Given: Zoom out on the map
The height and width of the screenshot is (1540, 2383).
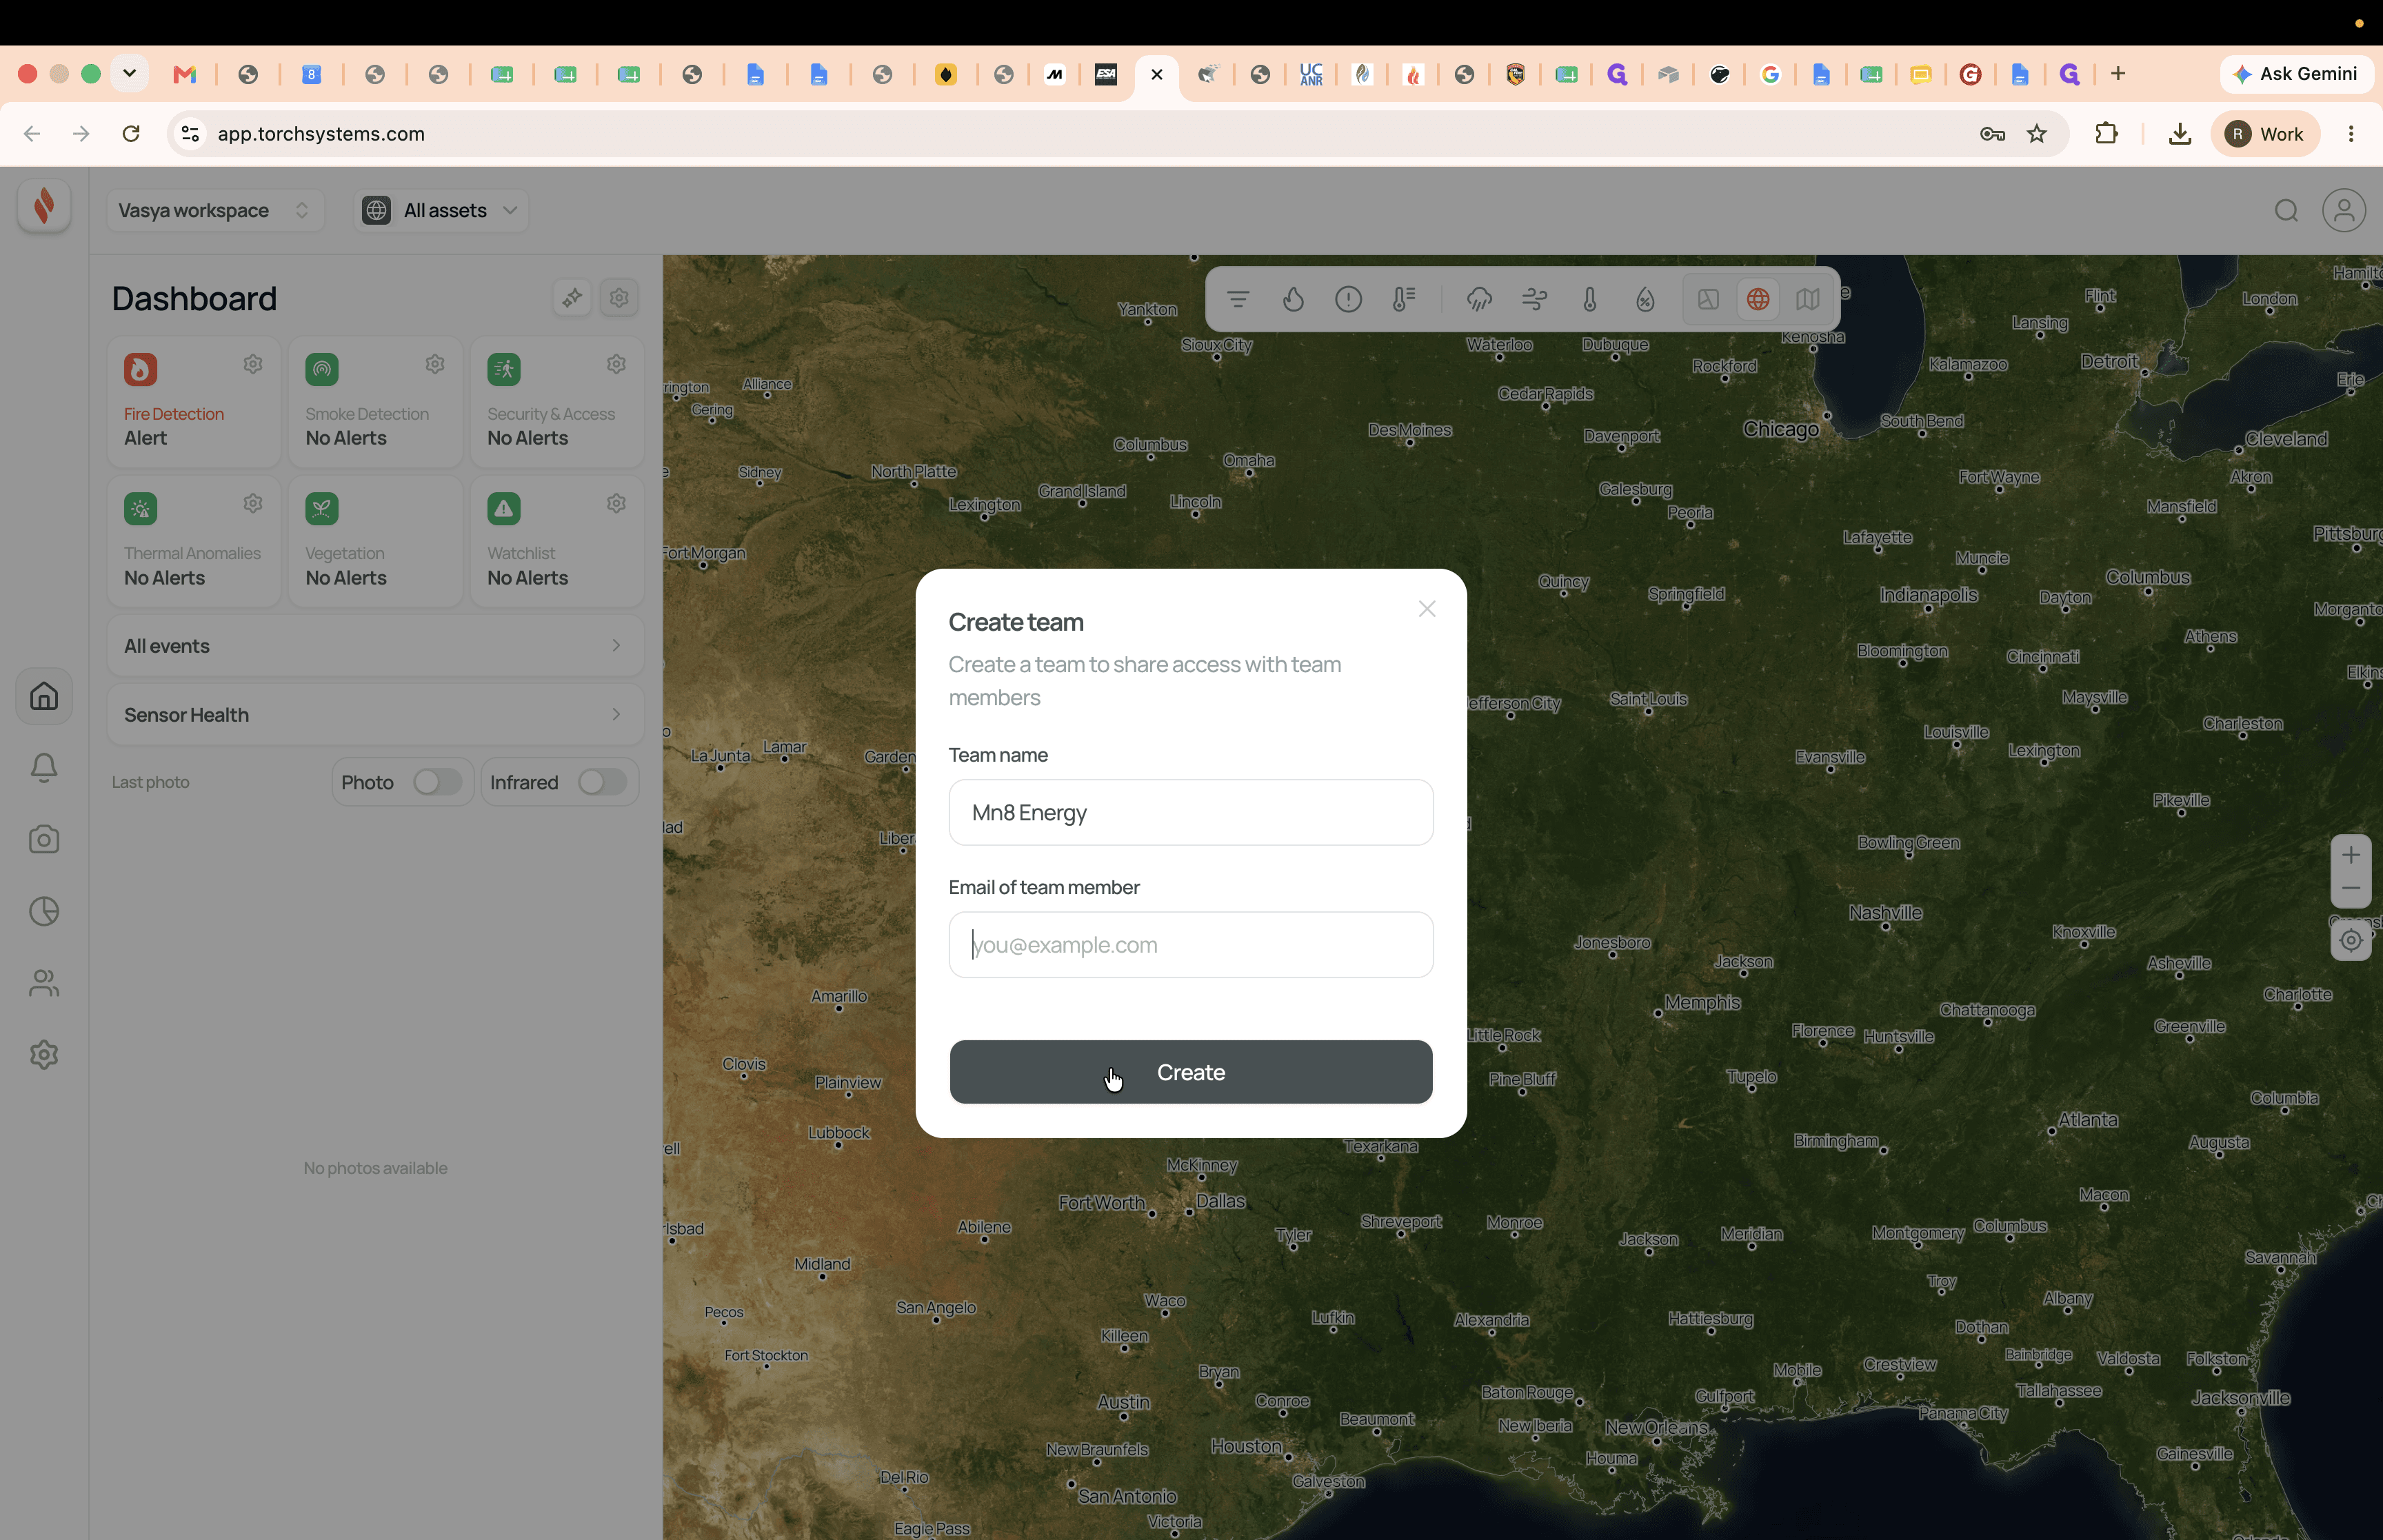Looking at the screenshot, I should point(2350,889).
